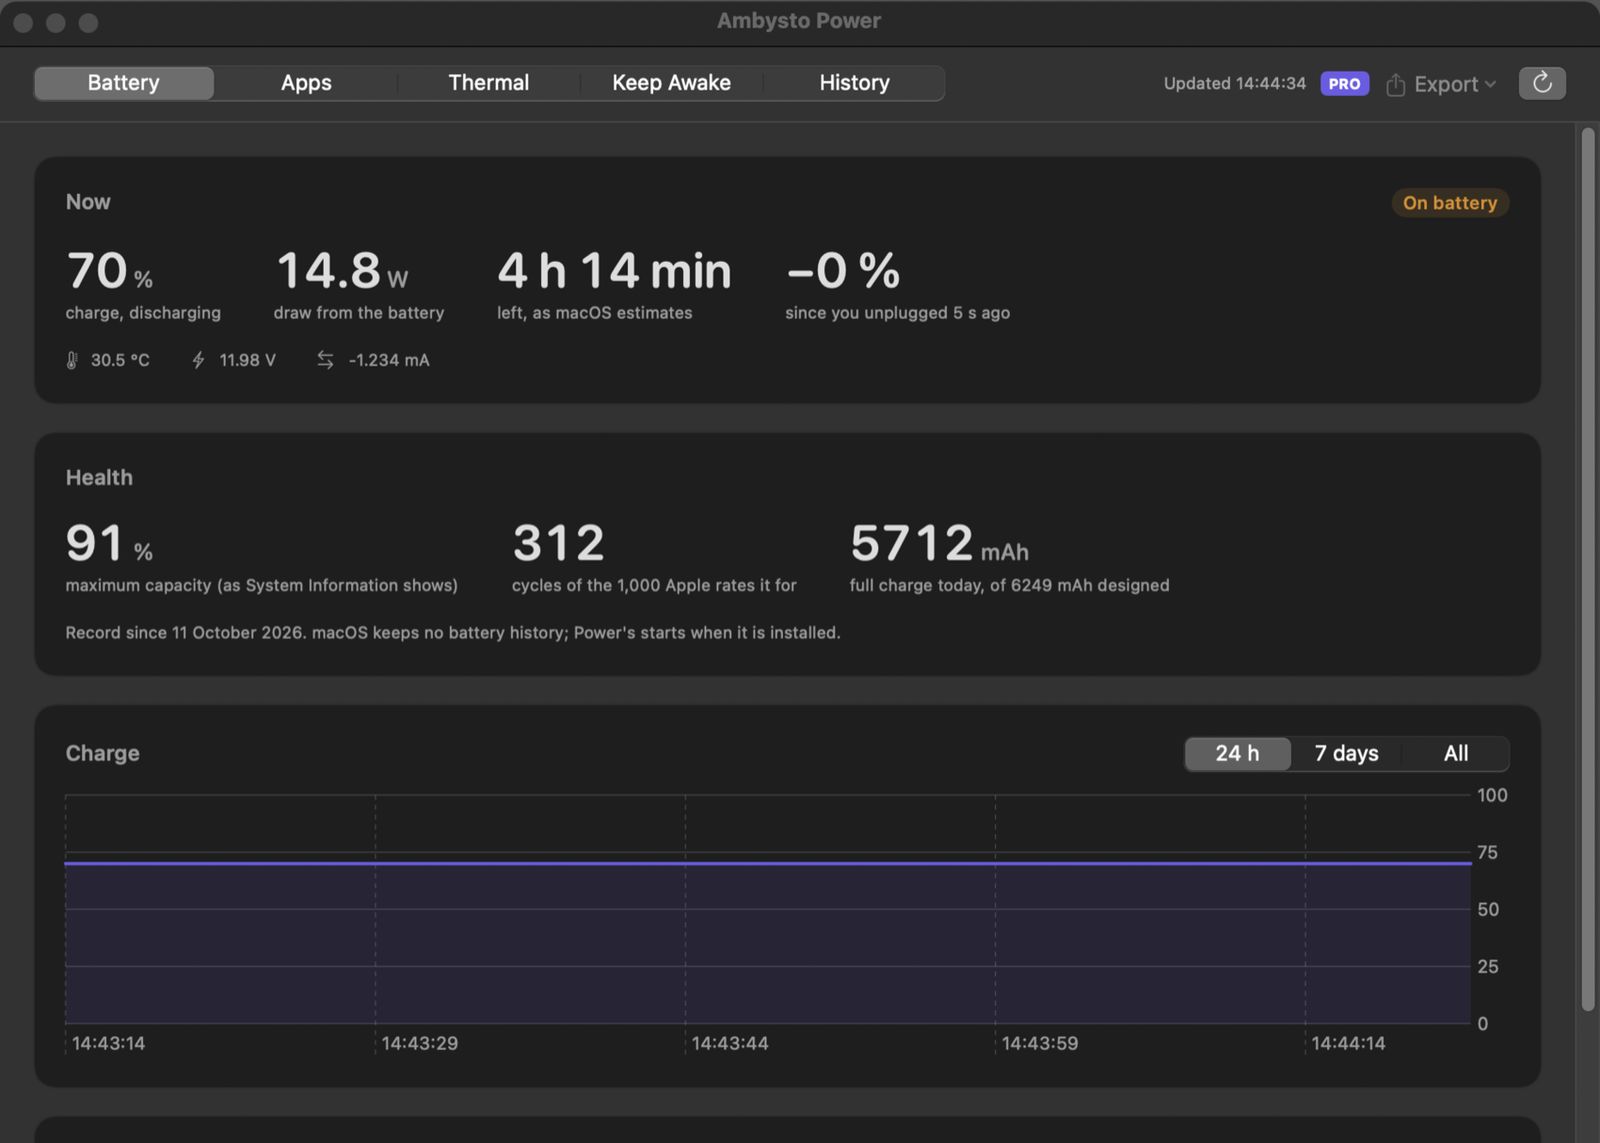Click the Updated 14:44:34 timestamp
This screenshot has height=1143, width=1600.
pos(1234,84)
